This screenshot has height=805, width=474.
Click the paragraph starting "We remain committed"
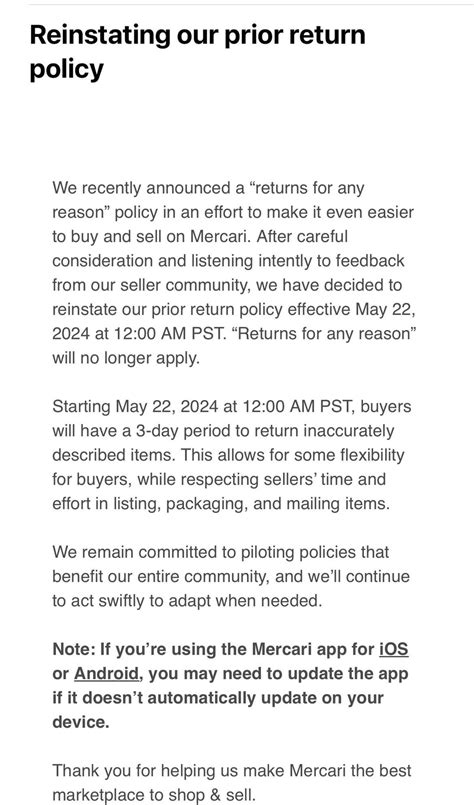coord(231,576)
